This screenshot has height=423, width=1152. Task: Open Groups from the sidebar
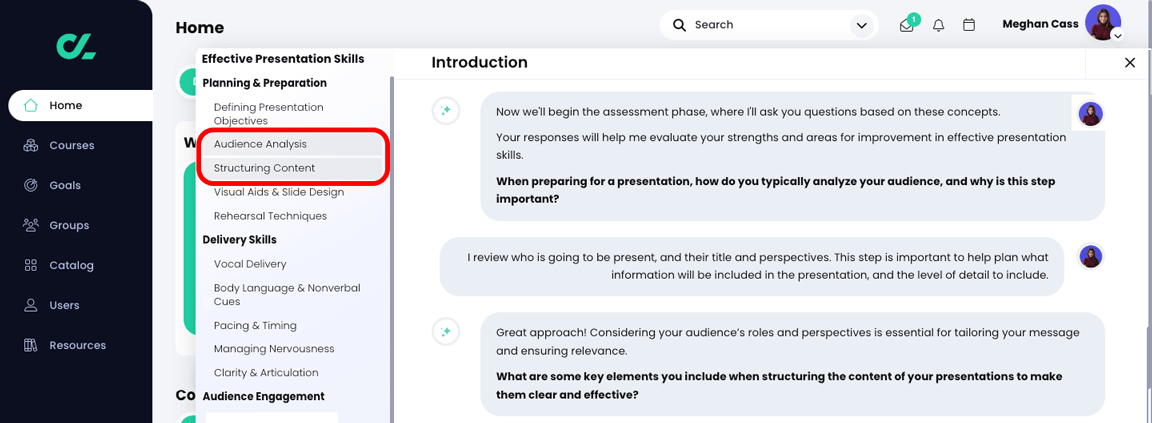(x=68, y=225)
